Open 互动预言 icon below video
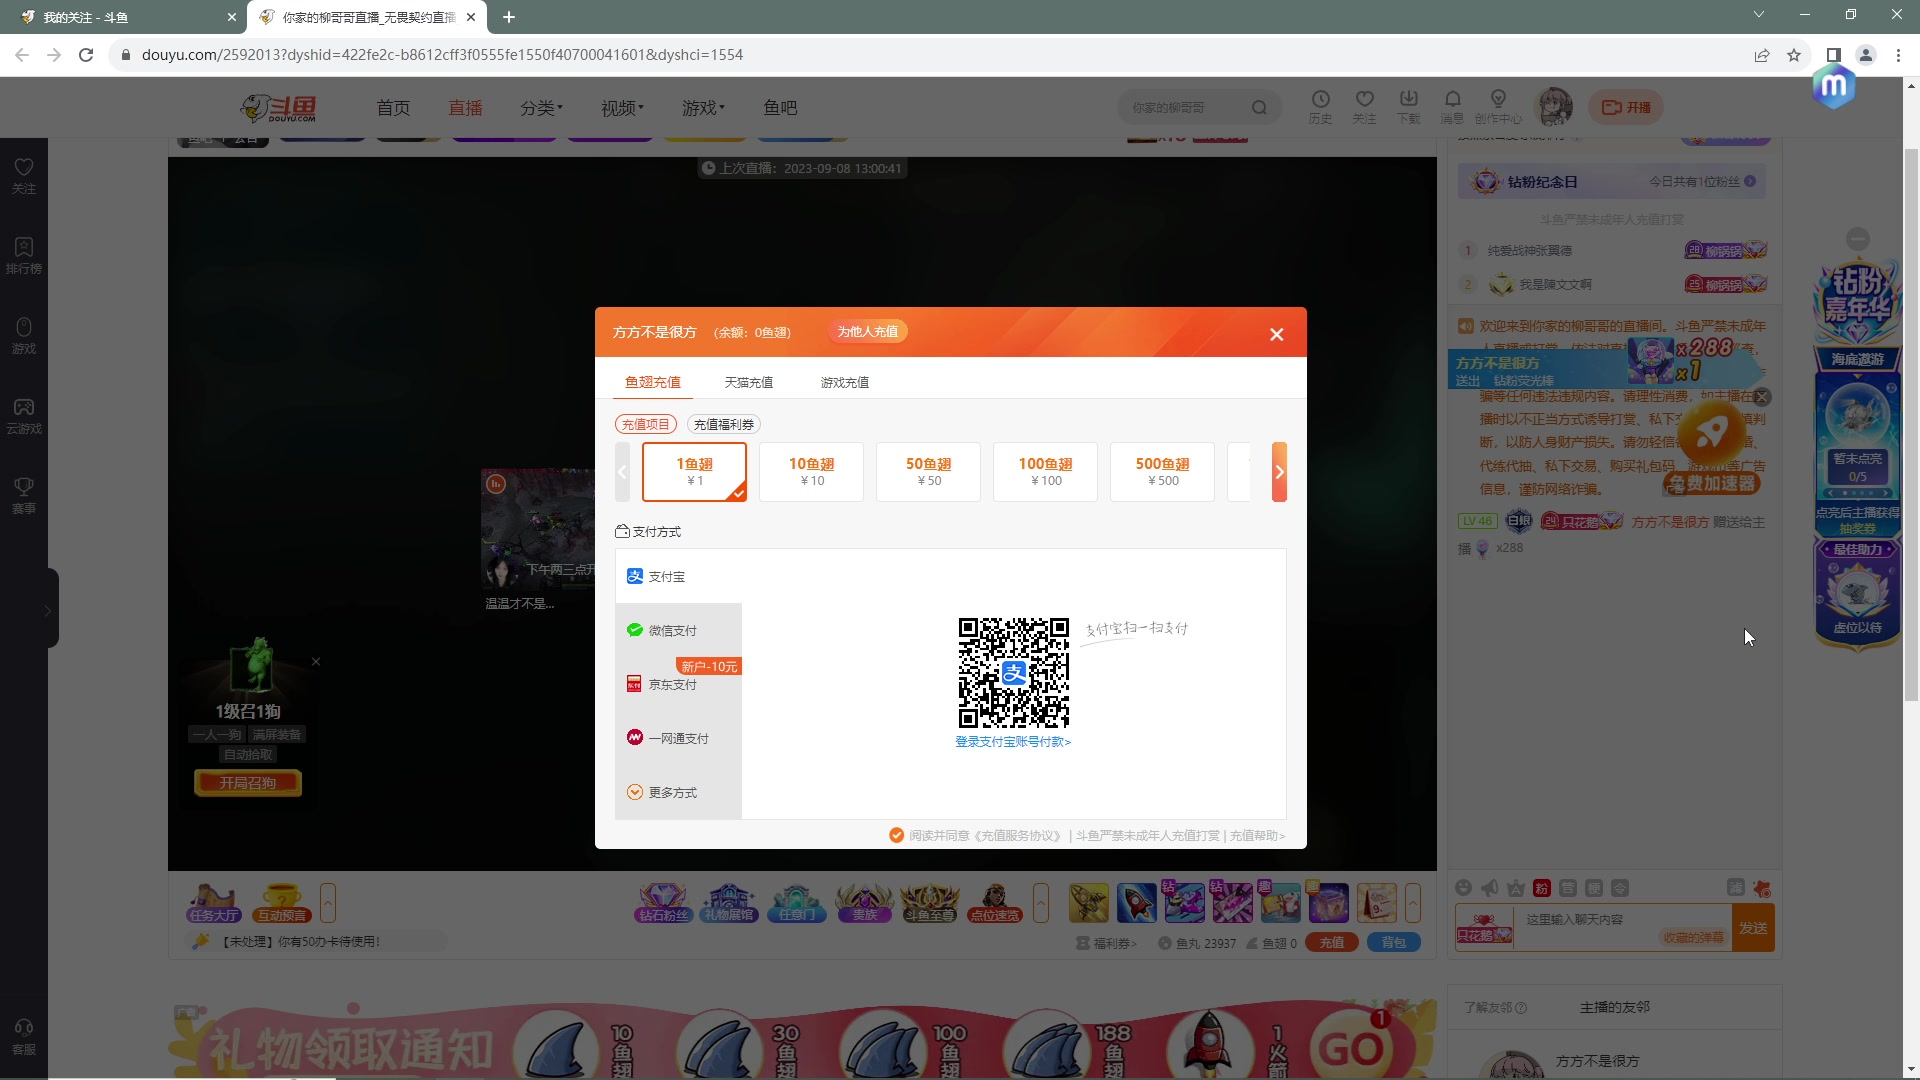Image resolution: width=1920 pixels, height=1080 pixels. pyautogui.click(x=282, y=903)
